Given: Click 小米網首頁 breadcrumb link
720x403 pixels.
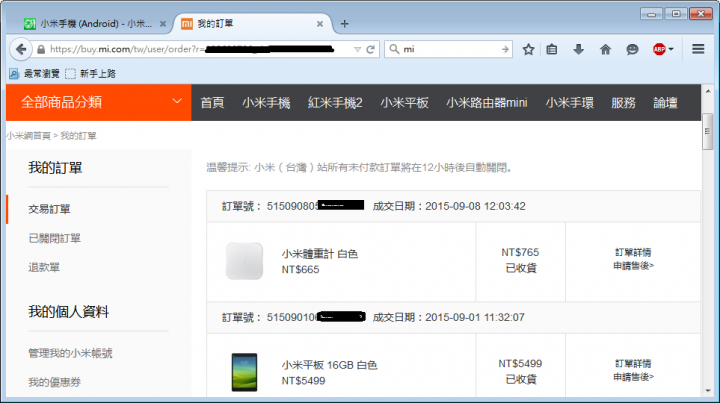Looking at the screenshot, I should [x=28, y=136].
